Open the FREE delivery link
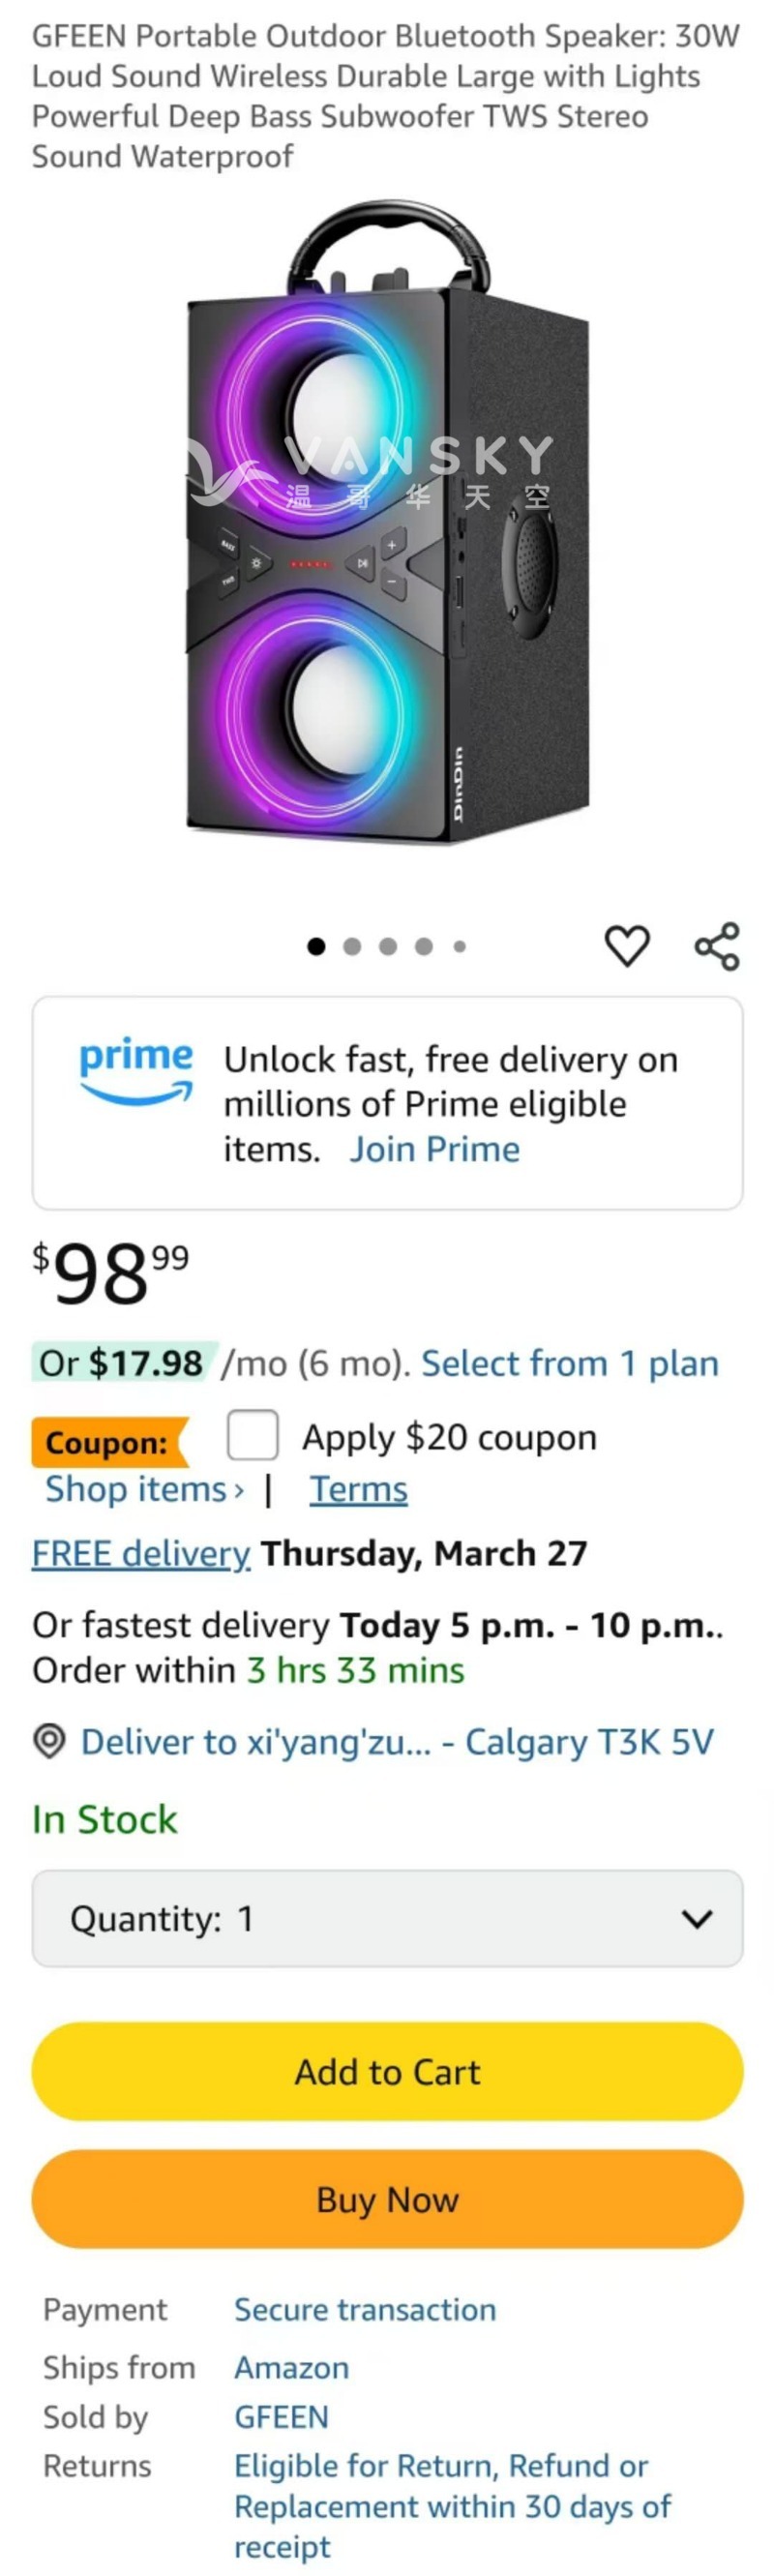 click(x=141, y=1553)
